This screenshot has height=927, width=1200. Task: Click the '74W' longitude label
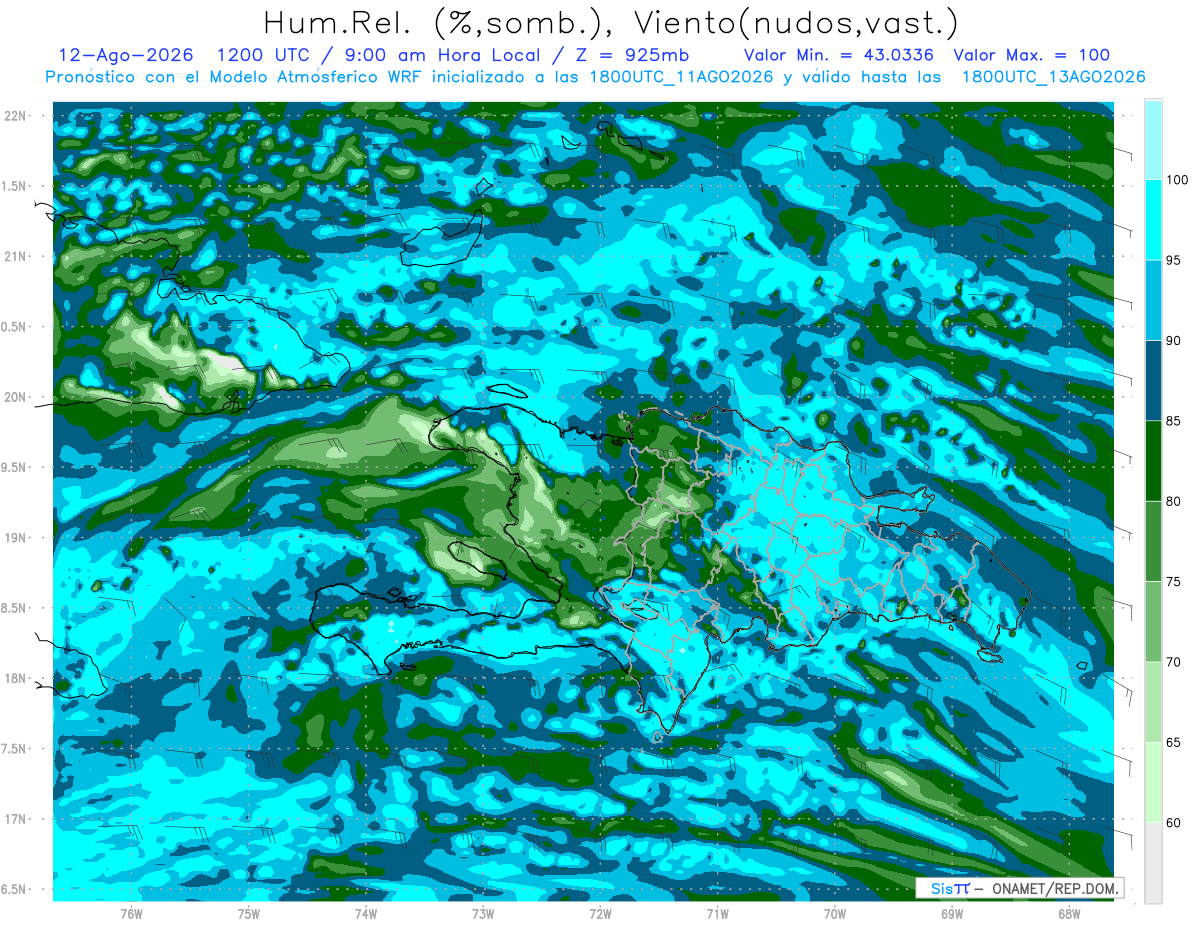(x=366, y=914)
